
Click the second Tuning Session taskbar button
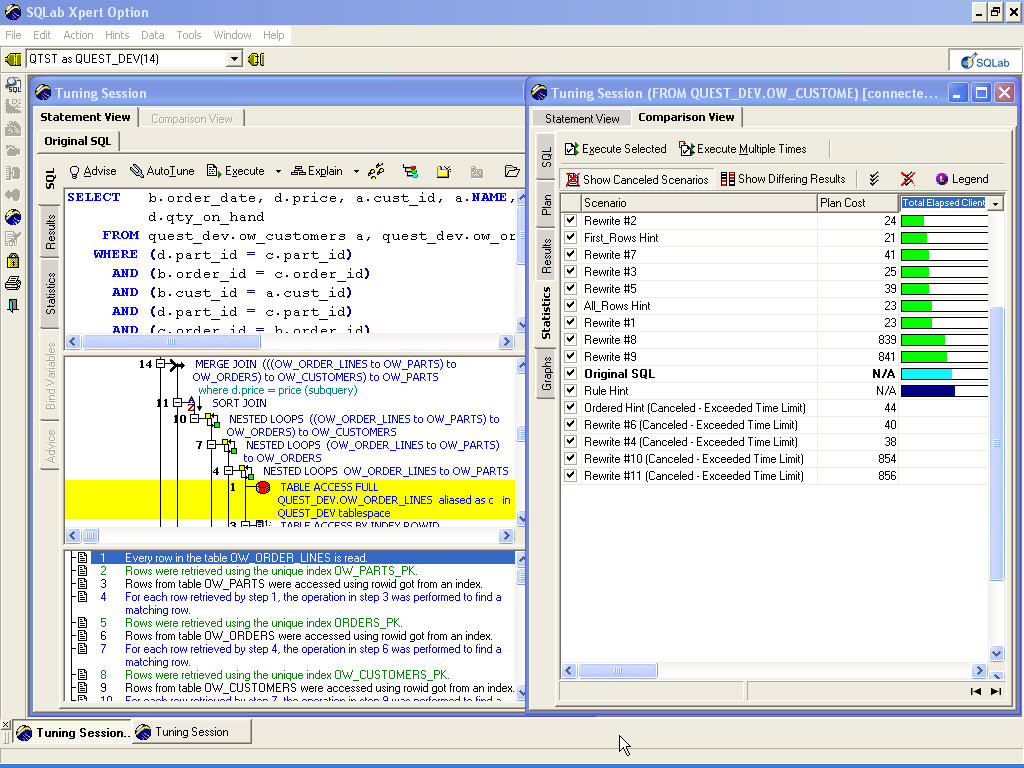pos(192,732)
